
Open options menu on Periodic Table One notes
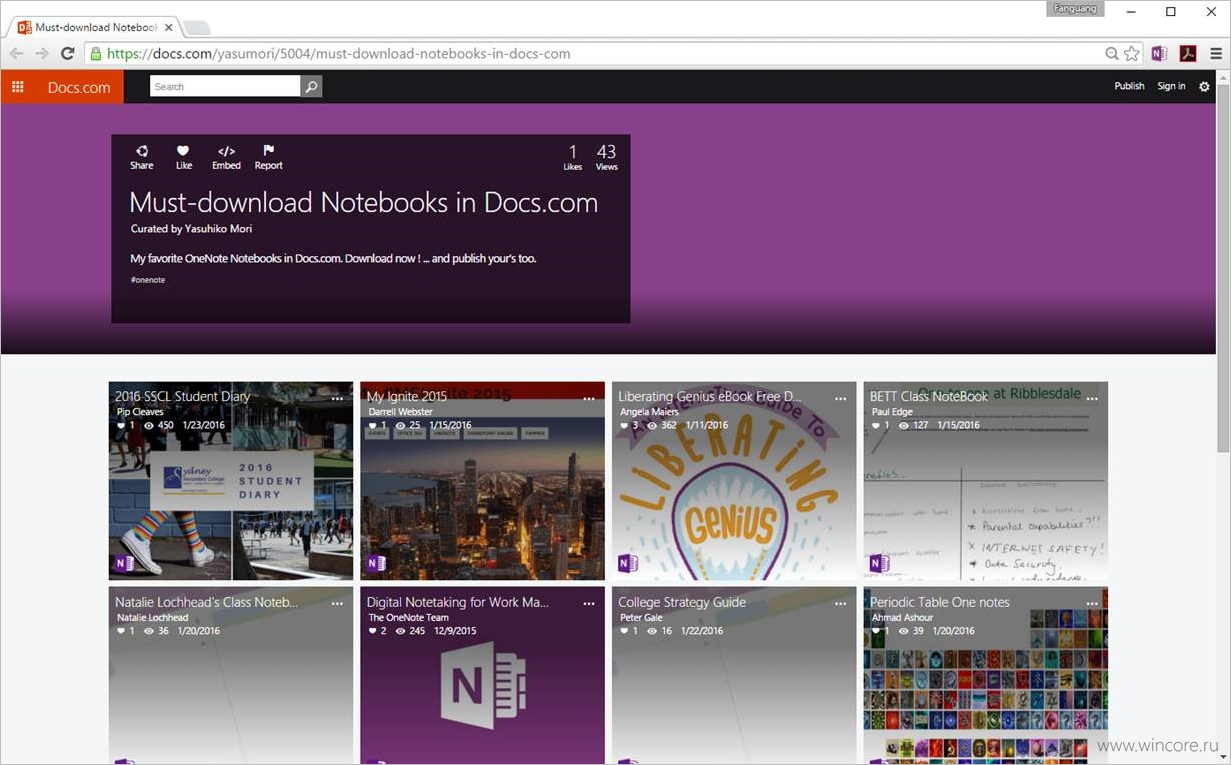[x=1092, y=604]
